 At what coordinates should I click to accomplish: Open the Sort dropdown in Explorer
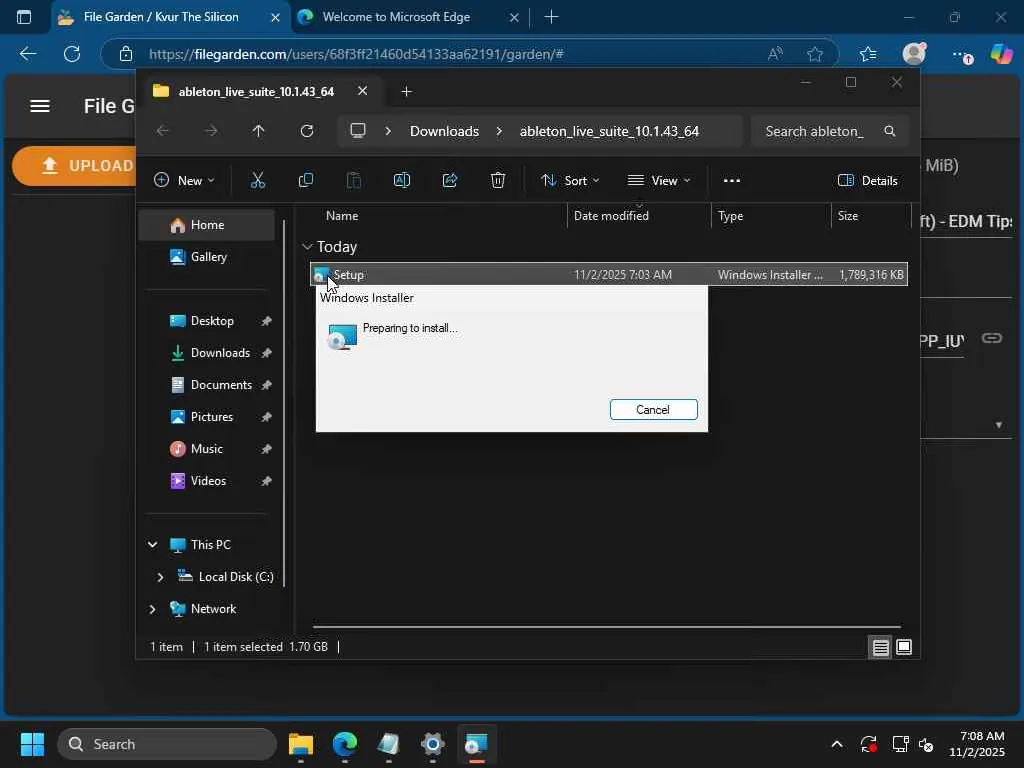pos(570,180)
